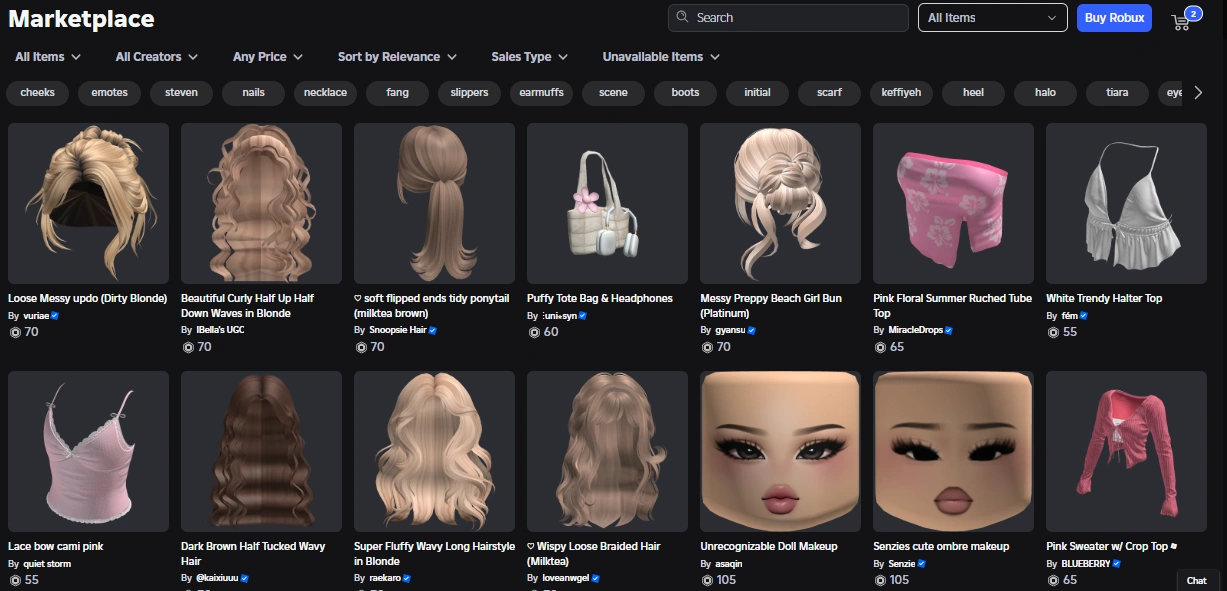This screenshot has width=1227, height=591.
Task: Click the Robux icon beside the price of White Trendy Halter Top
Action: 1053,331
